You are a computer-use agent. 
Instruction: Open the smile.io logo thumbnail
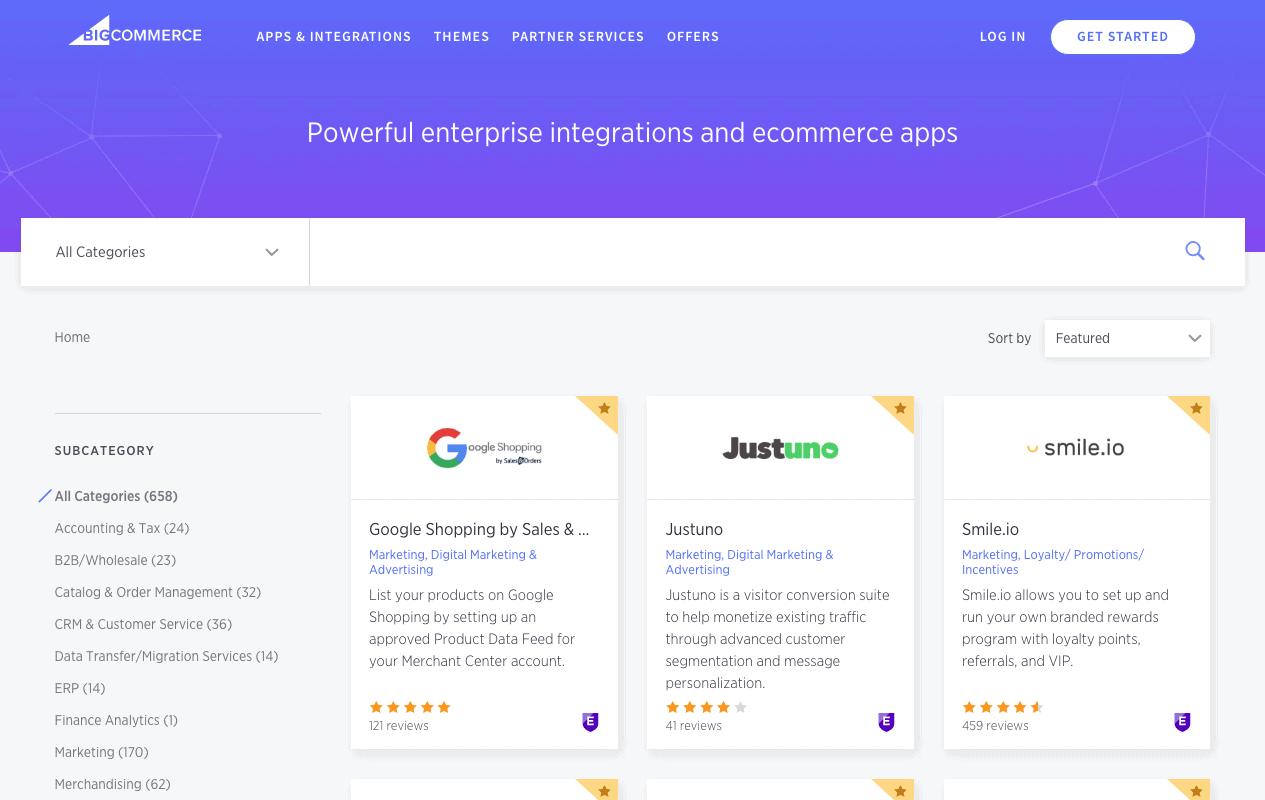pyautogui.click(x=1077, y=448)
